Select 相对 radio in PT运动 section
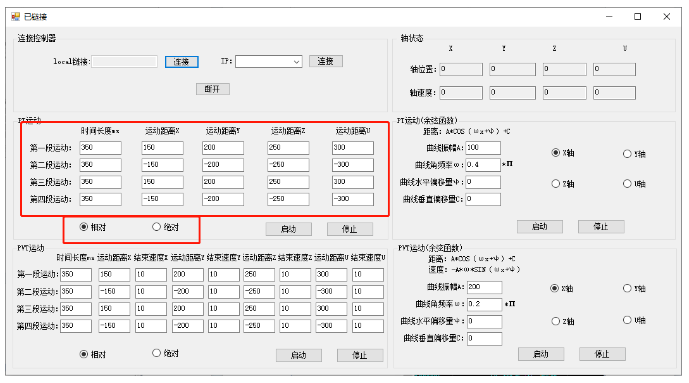 pos(93,227)
